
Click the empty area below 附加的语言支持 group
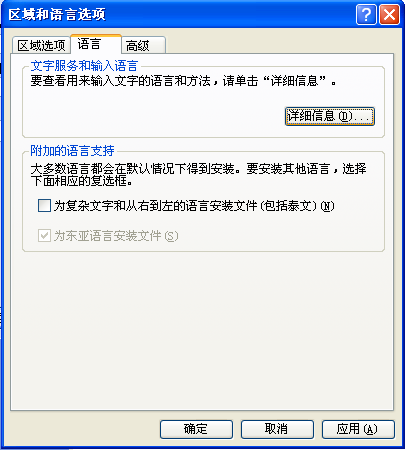(x=202, y=330)
